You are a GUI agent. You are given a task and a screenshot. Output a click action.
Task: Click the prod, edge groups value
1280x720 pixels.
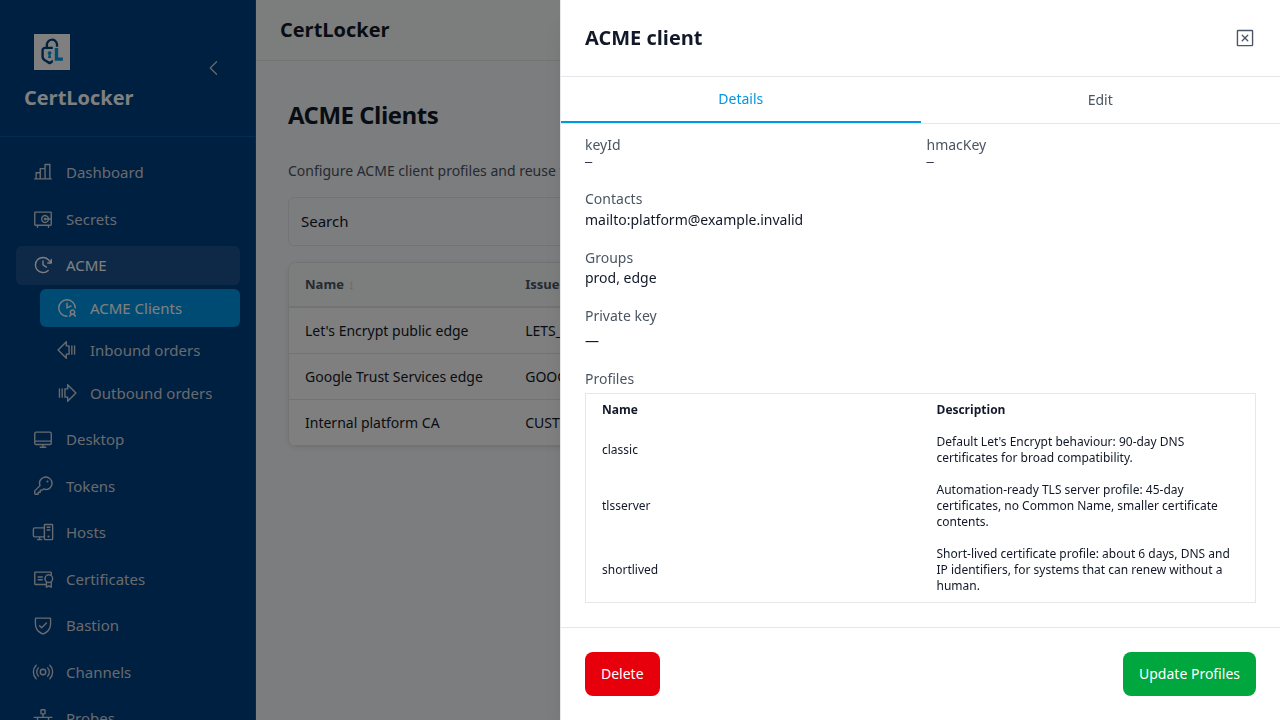tap(621, 278)
